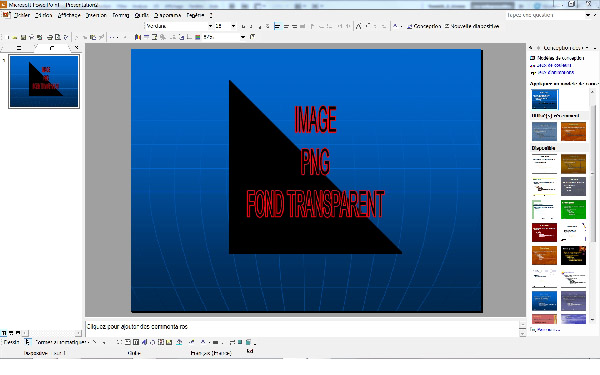Open the Jeux d'animations link

click(x=556, y=72)
